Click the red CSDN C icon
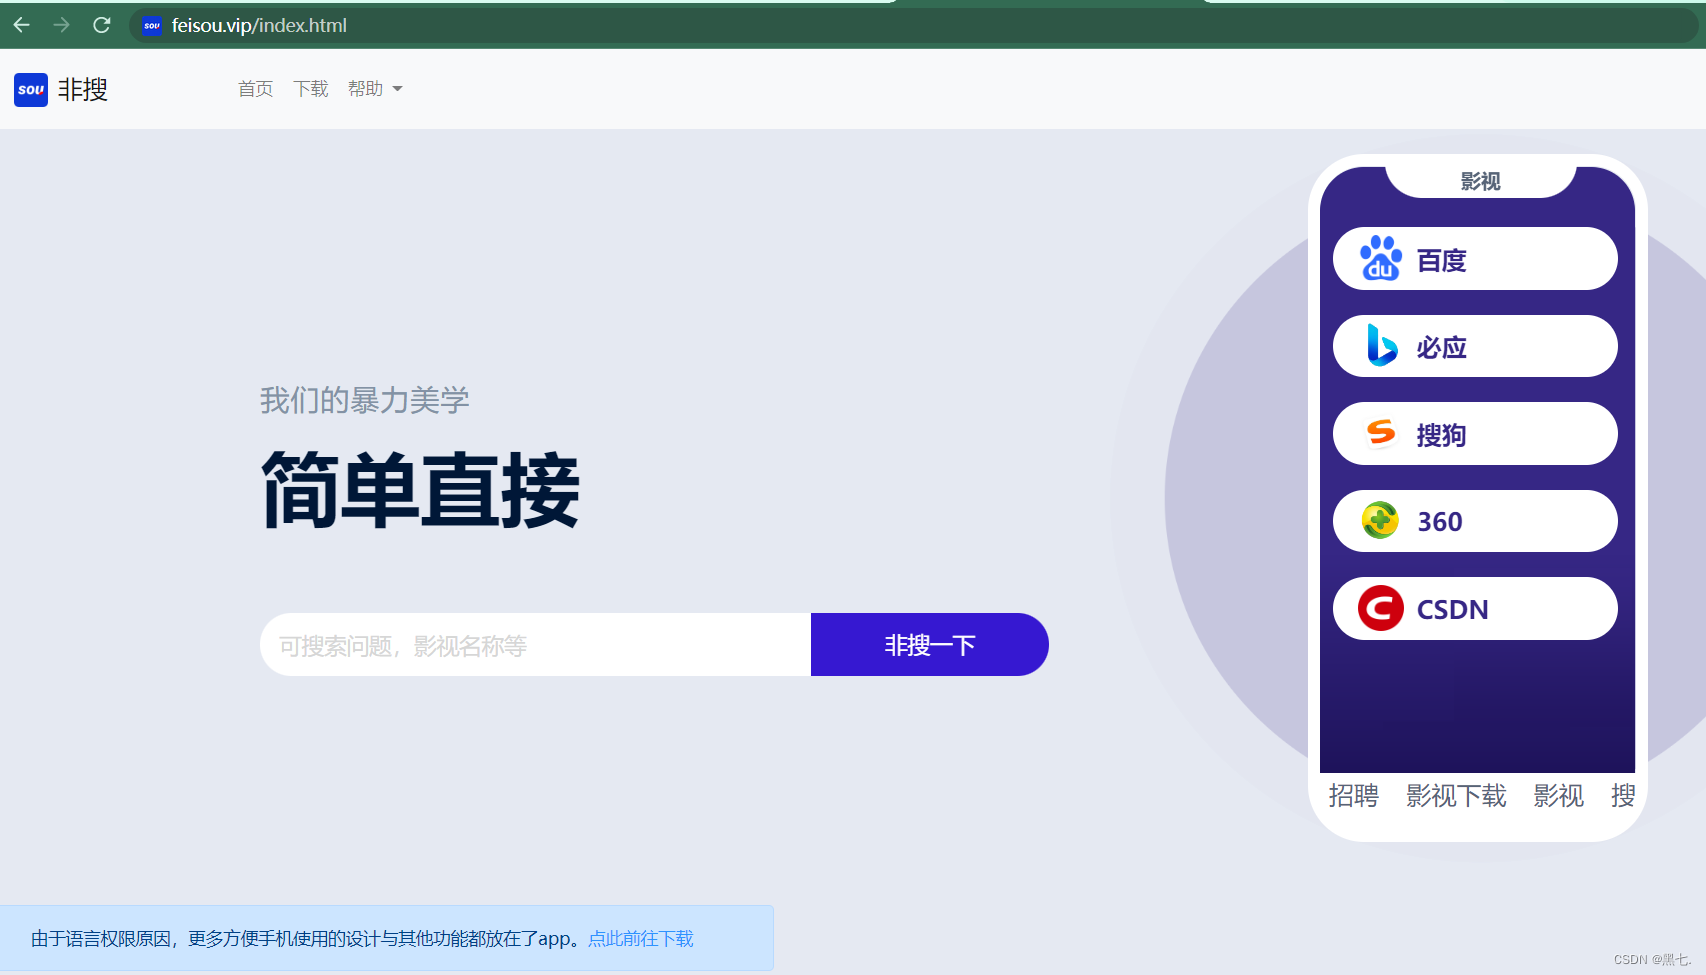 click(1380, 608)
